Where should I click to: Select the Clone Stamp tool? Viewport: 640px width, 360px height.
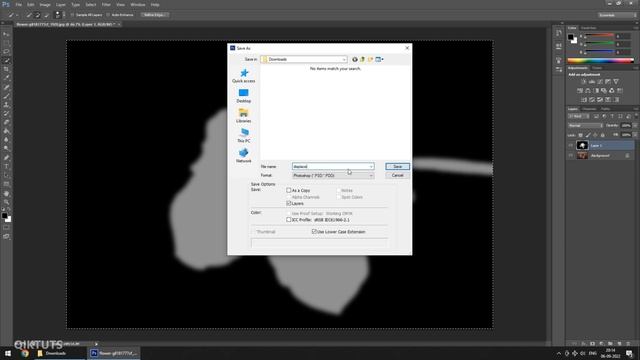[6, 105]
